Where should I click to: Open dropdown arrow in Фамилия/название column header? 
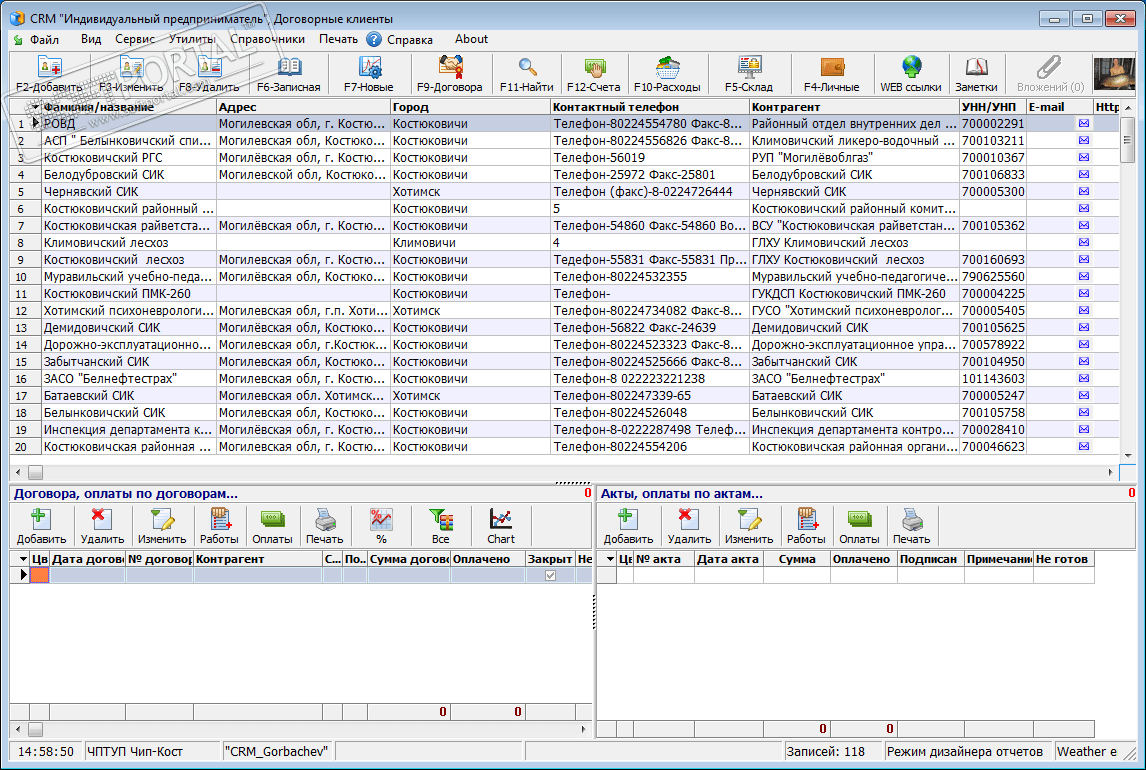(35, 107)
